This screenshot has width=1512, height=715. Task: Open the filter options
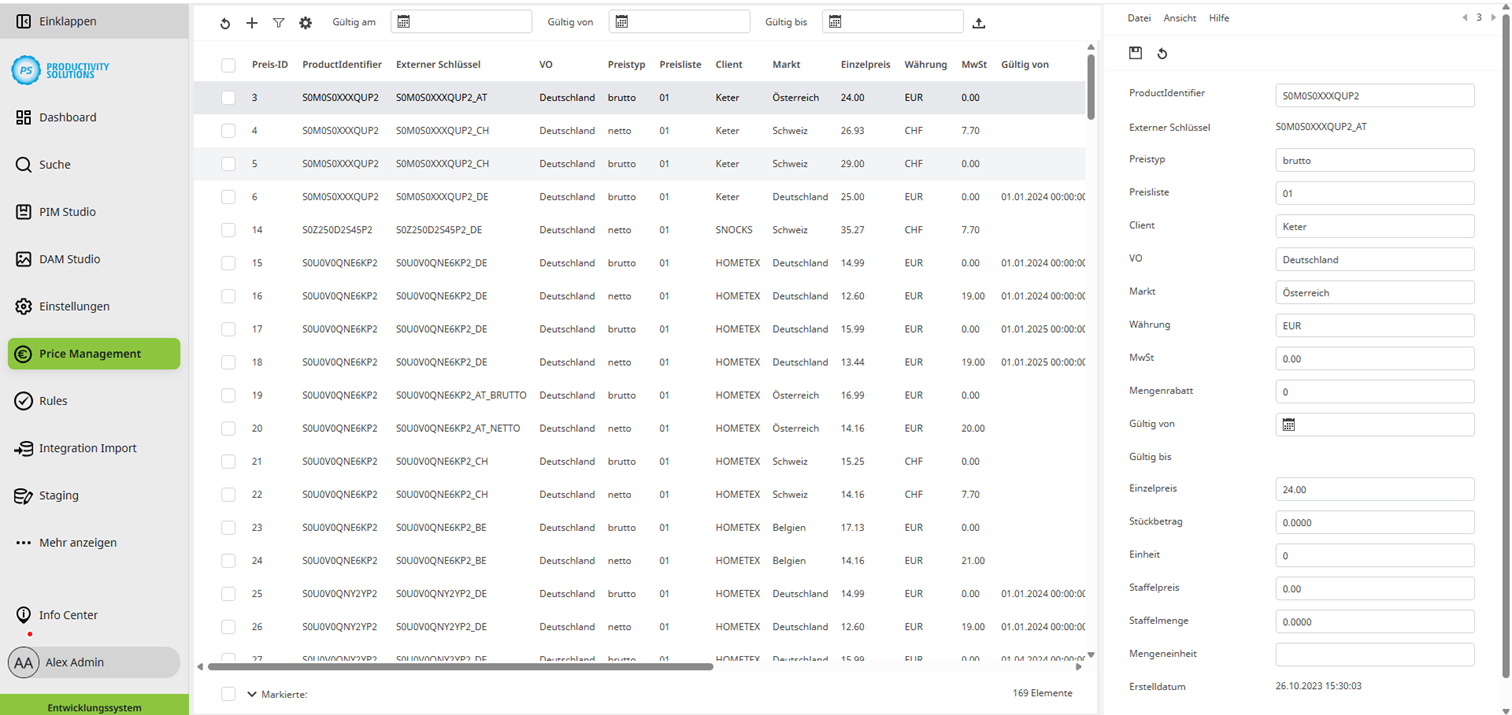278,22
